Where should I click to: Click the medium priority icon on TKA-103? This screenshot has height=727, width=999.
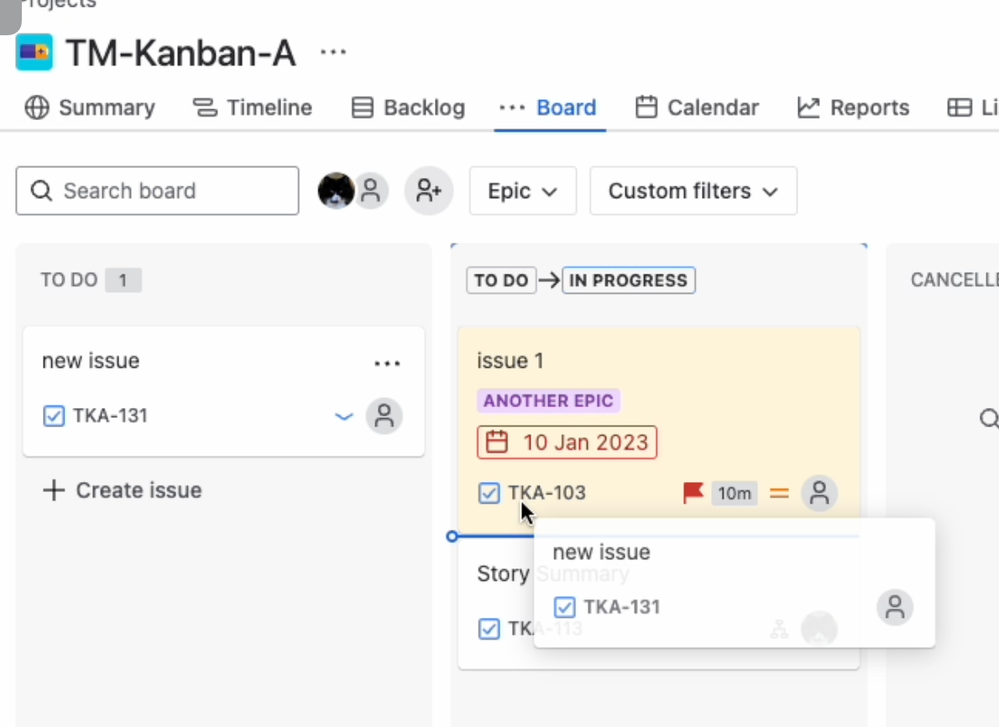779,493
